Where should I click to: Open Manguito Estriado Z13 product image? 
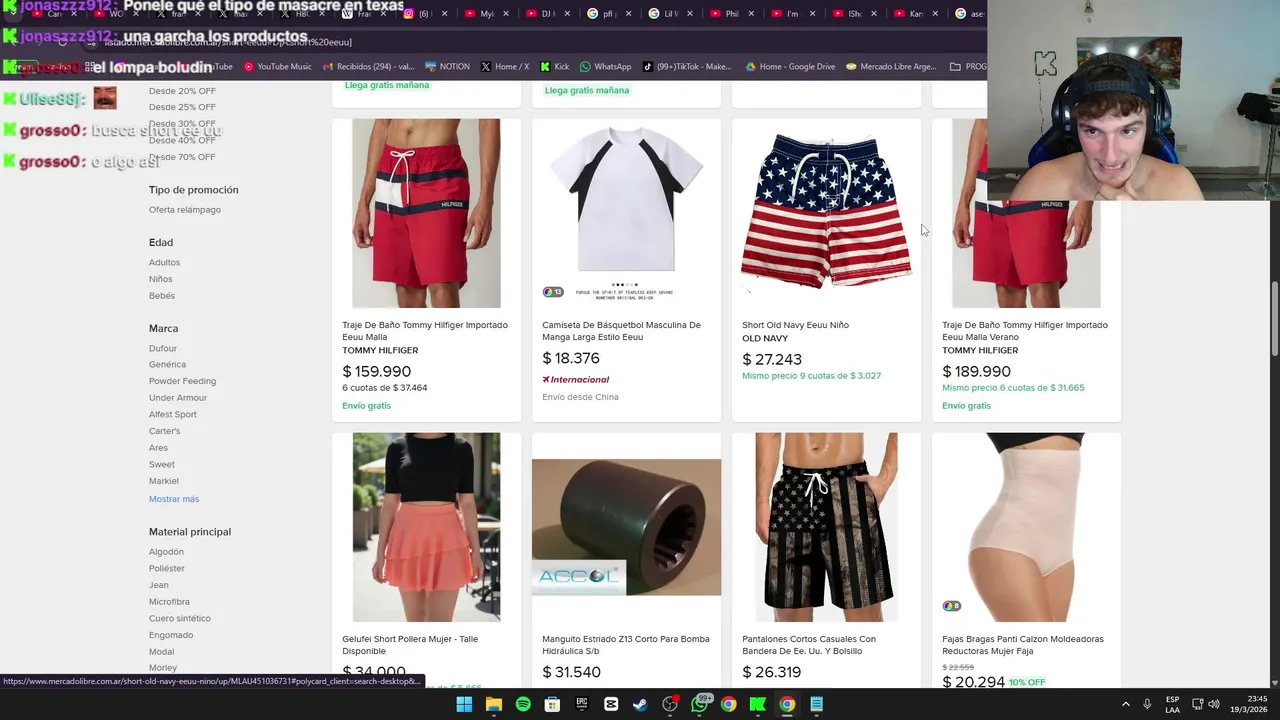[x=626, y=527]
